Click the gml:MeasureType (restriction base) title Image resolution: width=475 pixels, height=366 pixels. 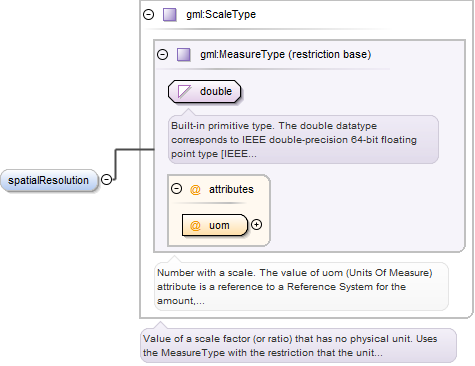click(x=285, y=54)
